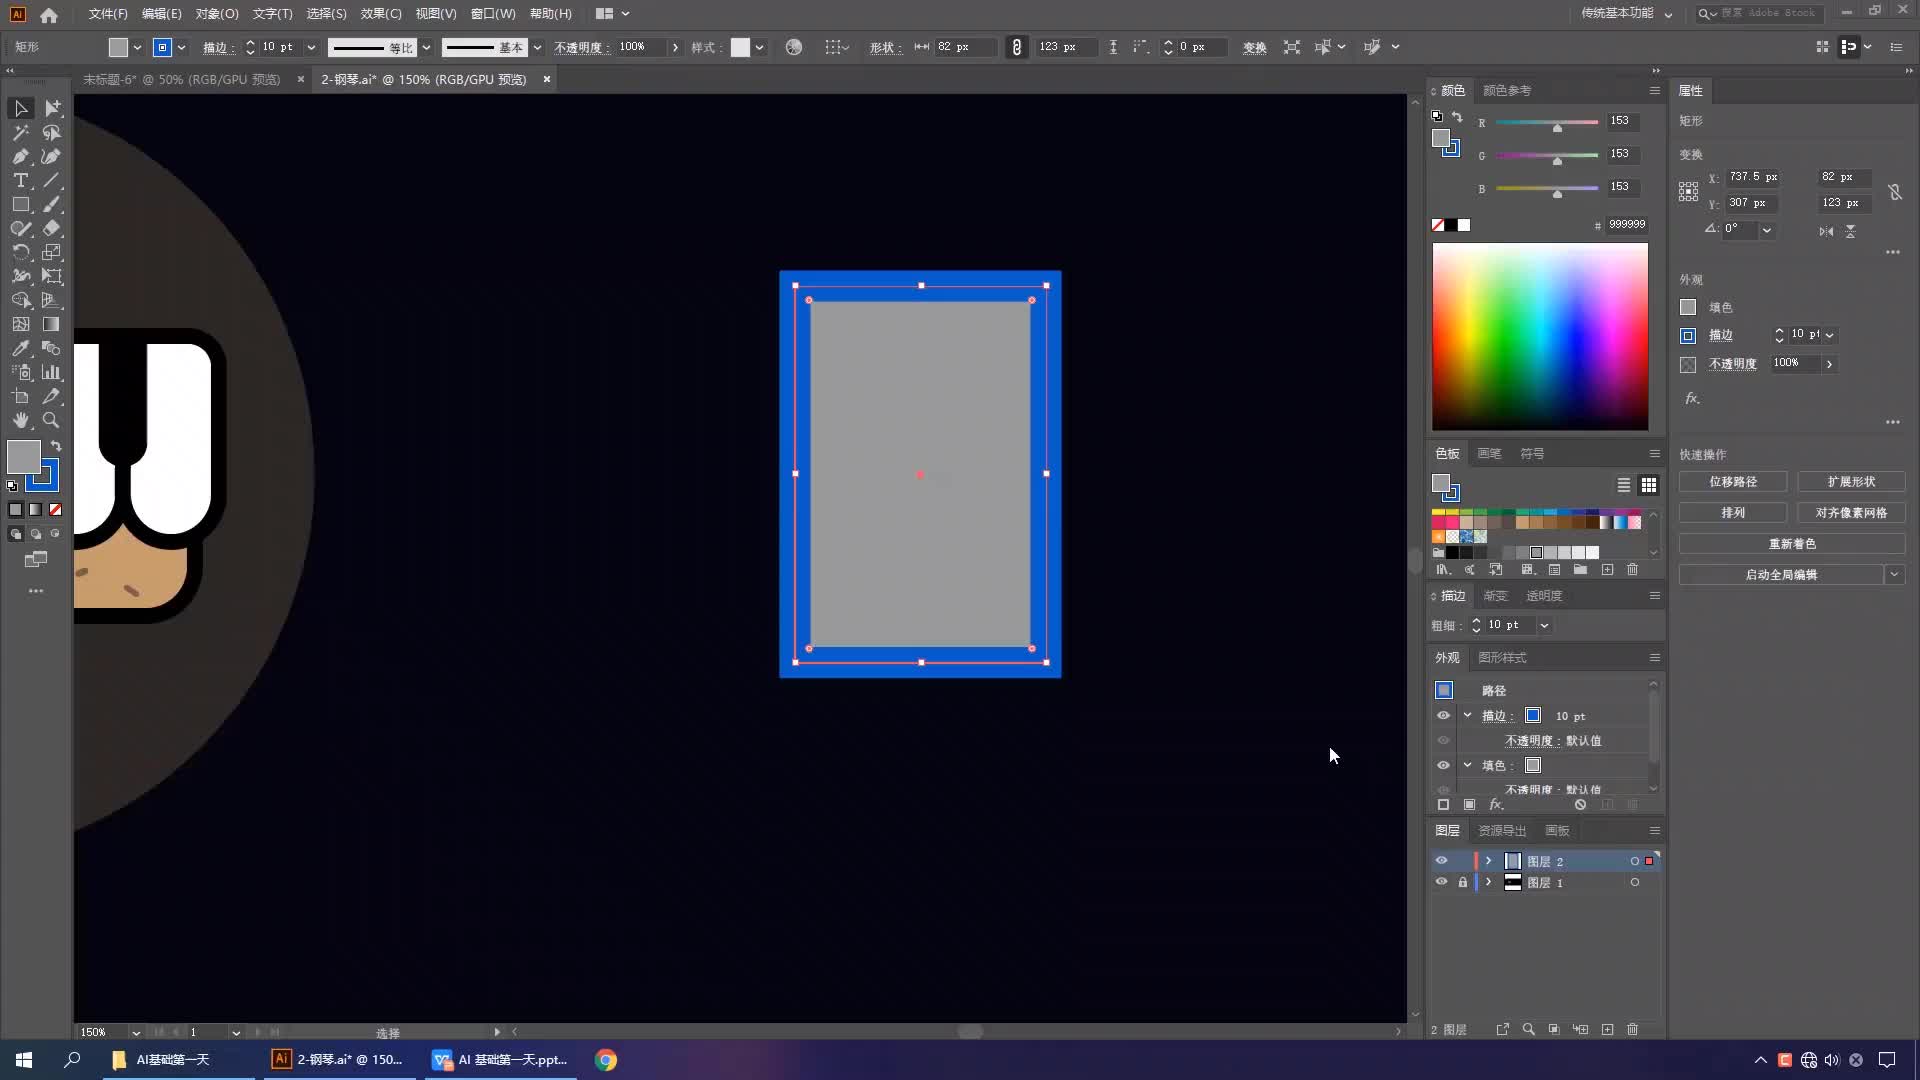Toggle visibility of 图层 1
The height and width of the screenshot is (1080, 1920).
pos(1441,881)
